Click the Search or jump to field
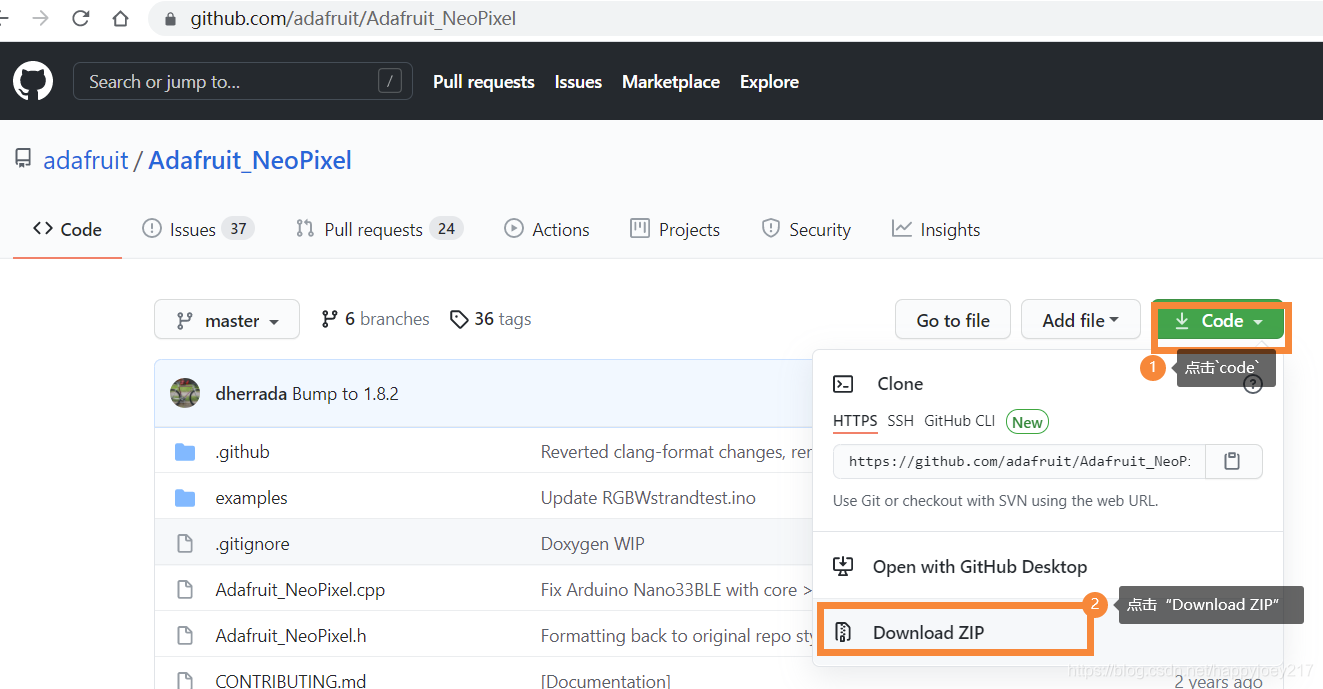Screen dimensions: 1323x689 pos(243,81)
